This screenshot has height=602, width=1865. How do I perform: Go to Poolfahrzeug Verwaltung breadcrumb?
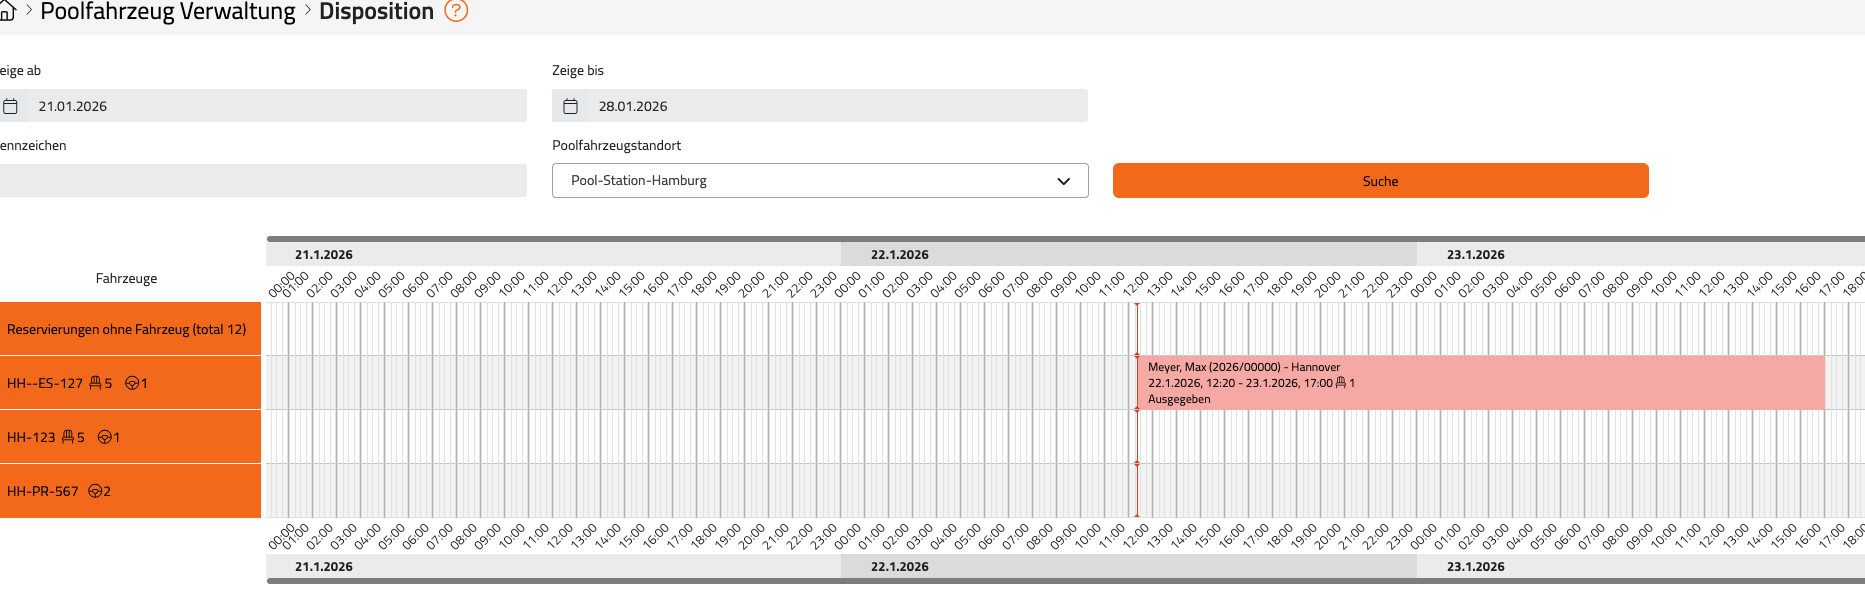pyautogui.click(x=168, y=12)
